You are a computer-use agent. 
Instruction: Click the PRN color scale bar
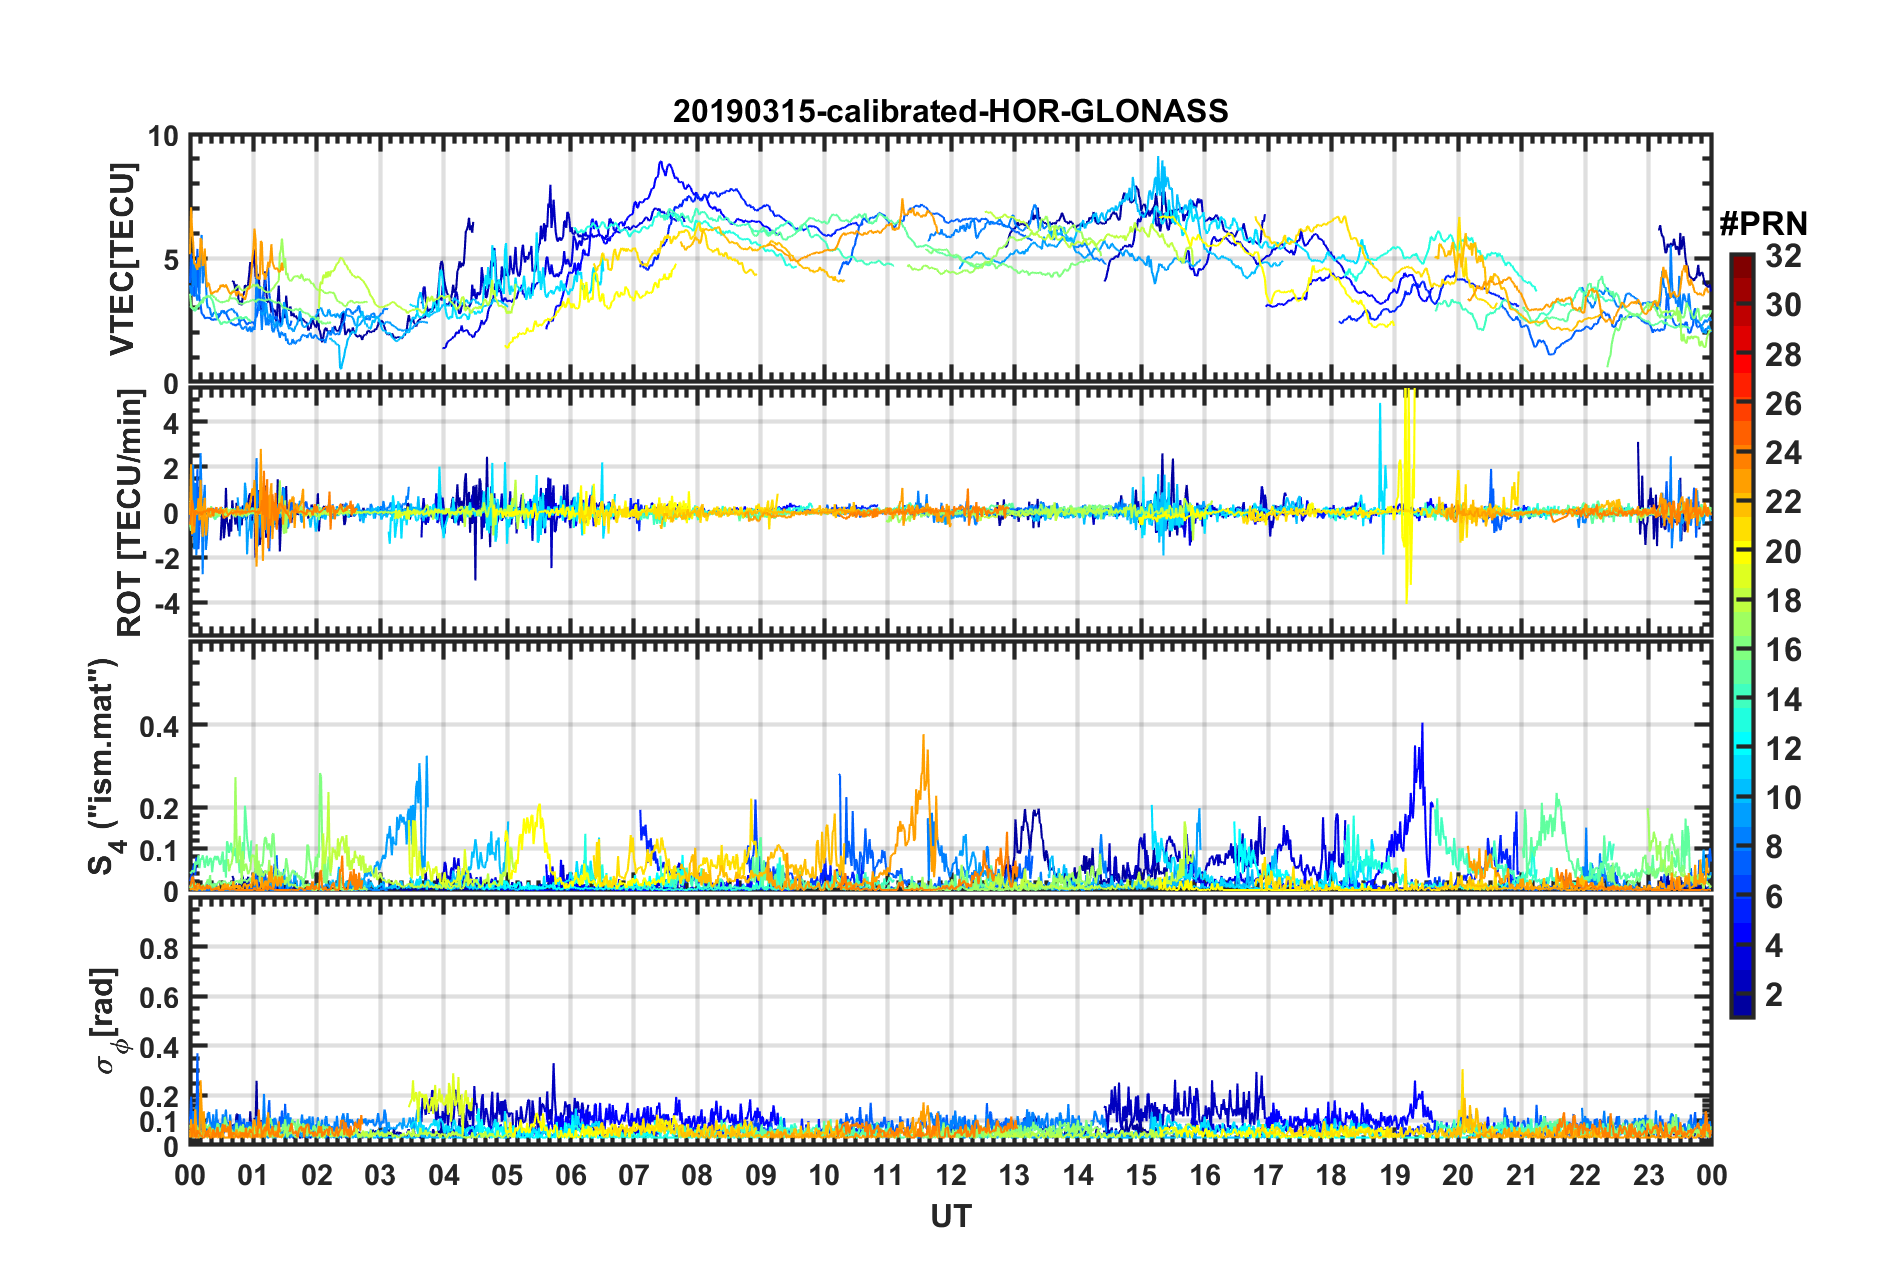(x=1742, y=635)
